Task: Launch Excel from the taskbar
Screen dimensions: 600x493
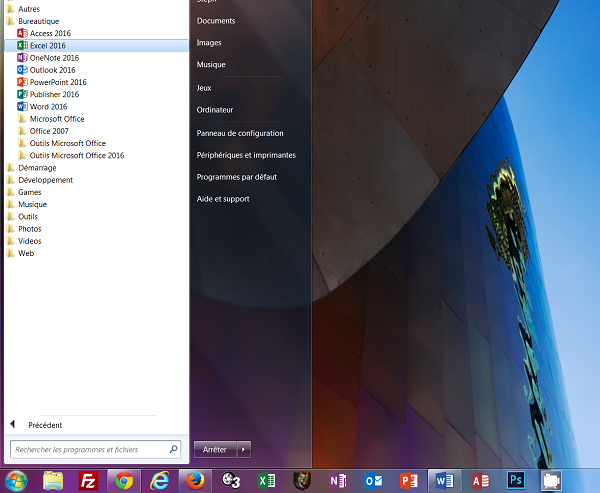Action: pyautogui.click(x=267, y=481)
